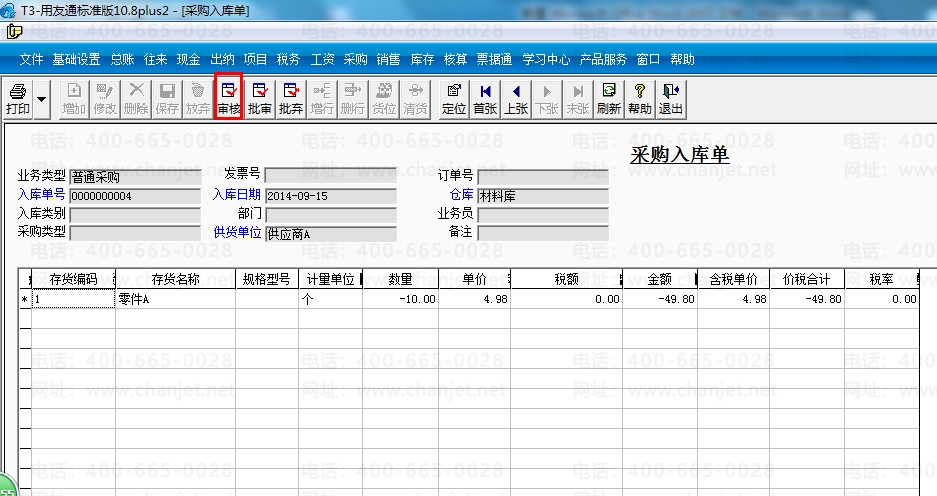The height and width of the screenshot is (496, 937).
Task: Open the 库存 menu
Action: 422,59
